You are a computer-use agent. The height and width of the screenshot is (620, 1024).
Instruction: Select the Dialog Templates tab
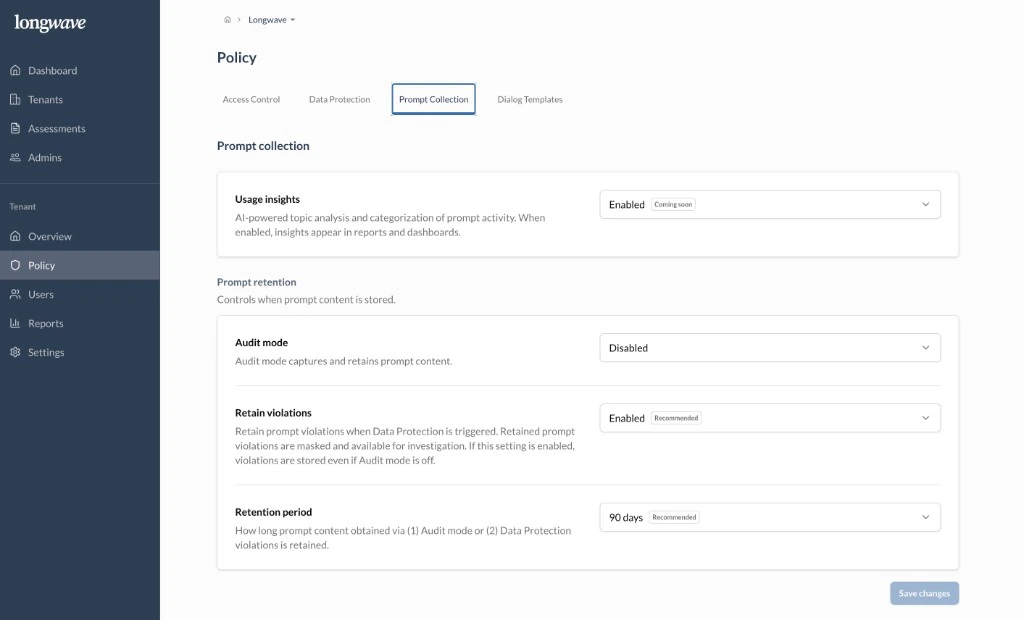click(x=529, y=99)
